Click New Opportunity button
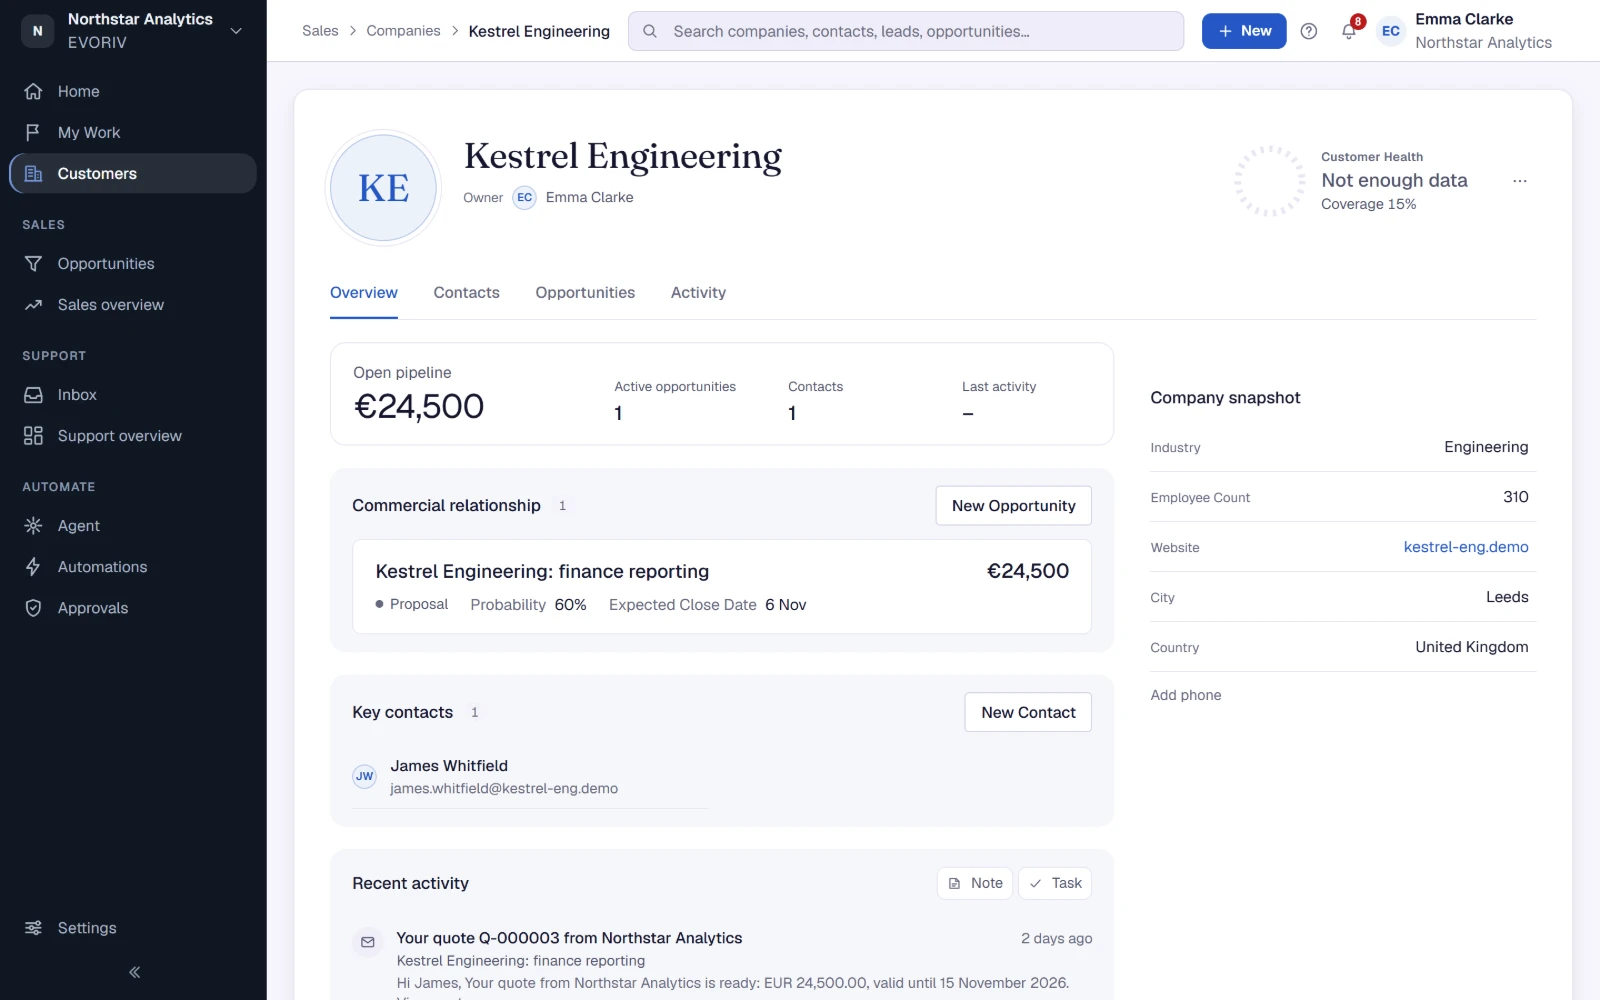This screenshot has height=1000, width=1600. click(1013, 505)
